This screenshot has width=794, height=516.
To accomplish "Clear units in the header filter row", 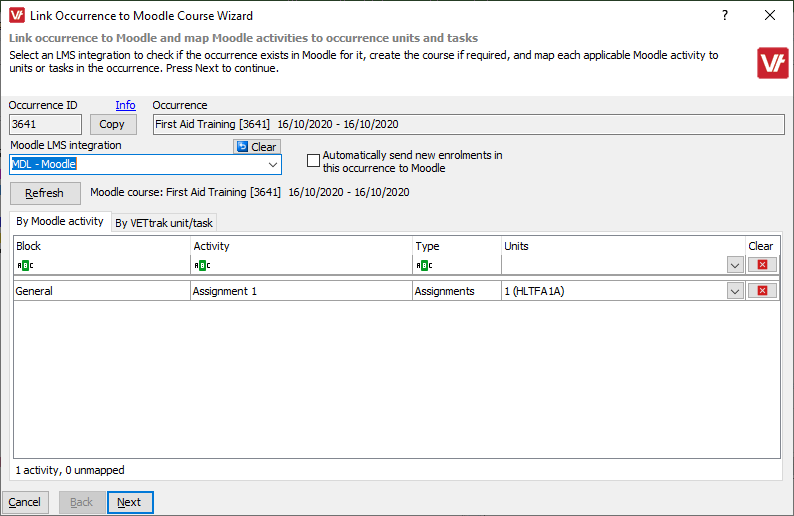I will 762,264.
